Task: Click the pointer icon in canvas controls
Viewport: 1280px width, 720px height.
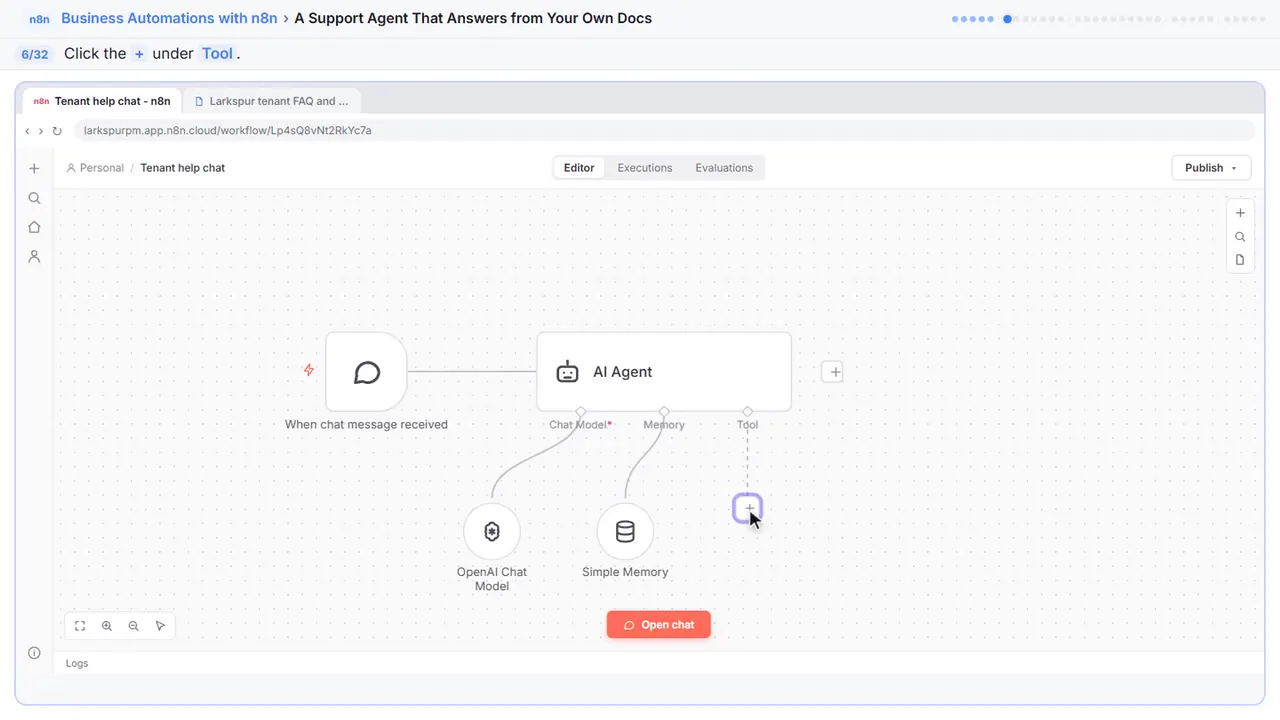Action: click(161, 626)
